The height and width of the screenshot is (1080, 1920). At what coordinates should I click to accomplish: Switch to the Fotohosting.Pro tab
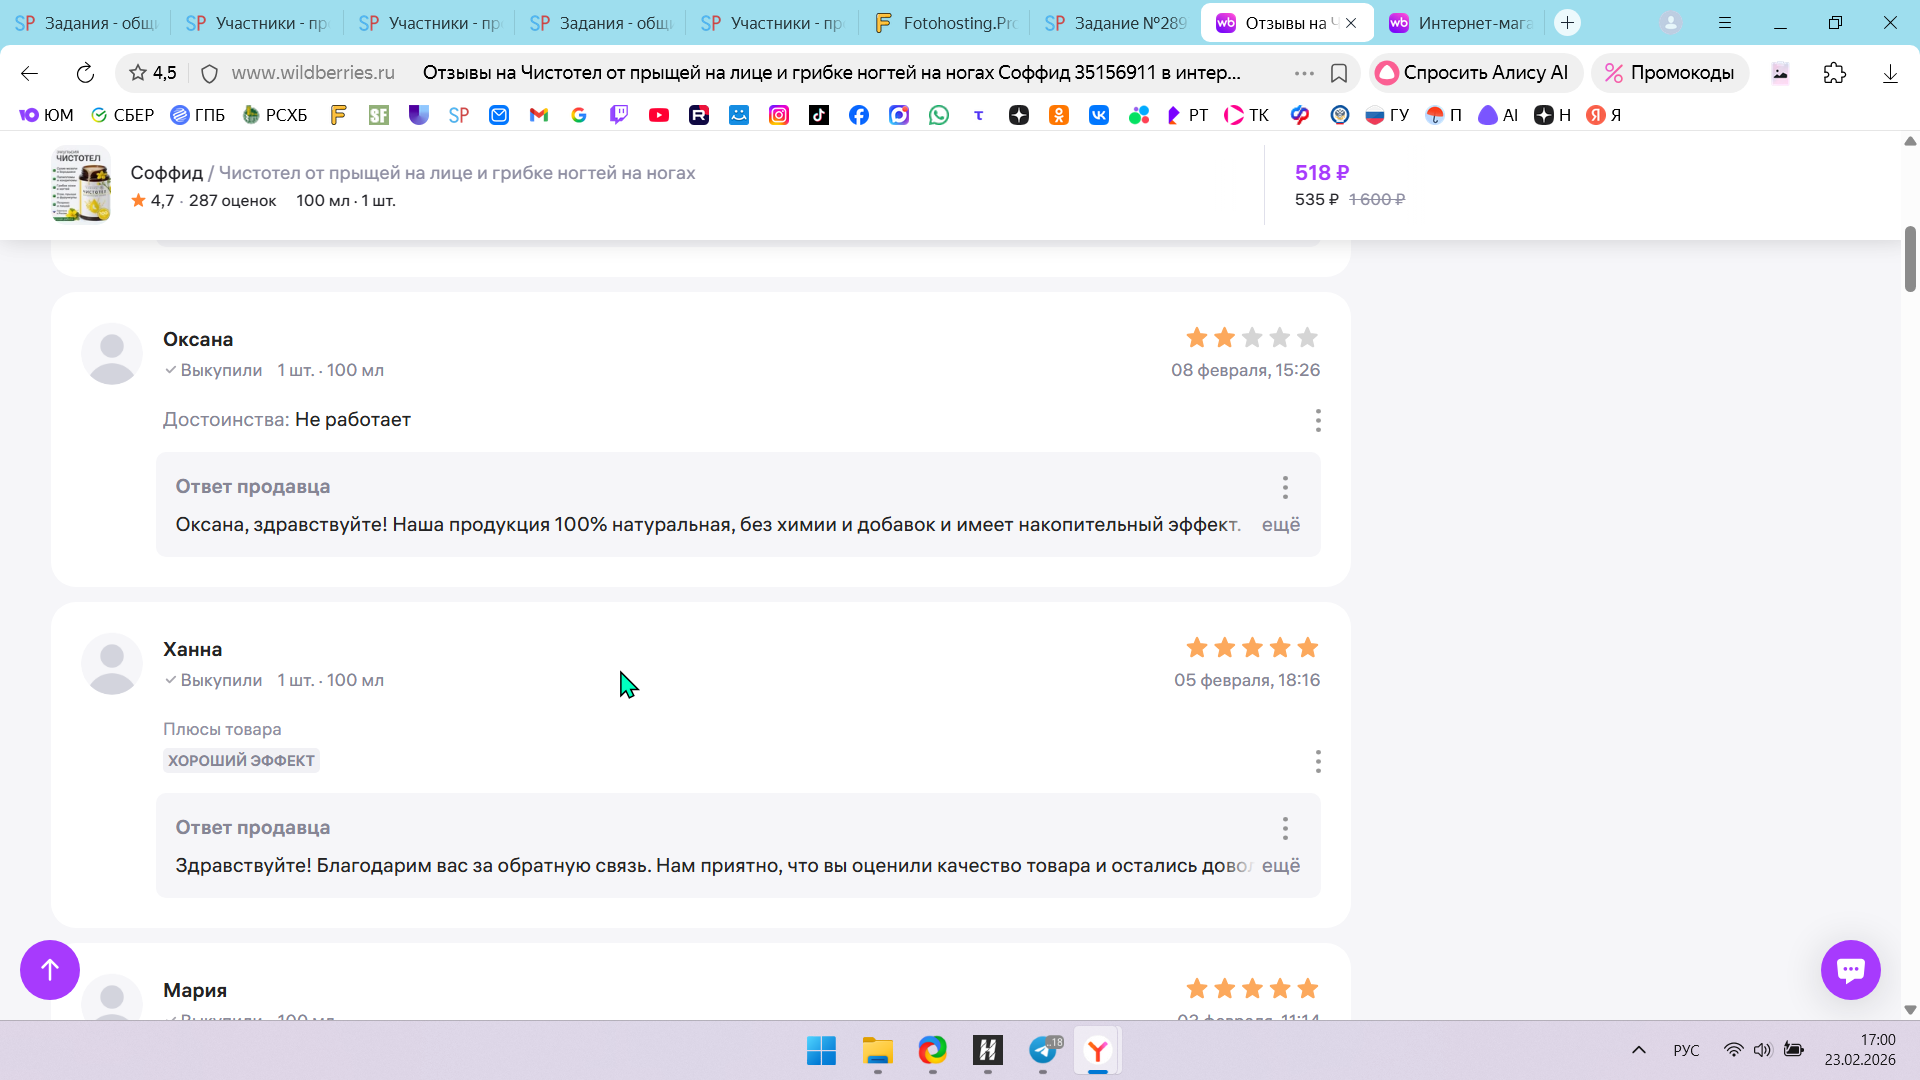click(x=945, y=23)
